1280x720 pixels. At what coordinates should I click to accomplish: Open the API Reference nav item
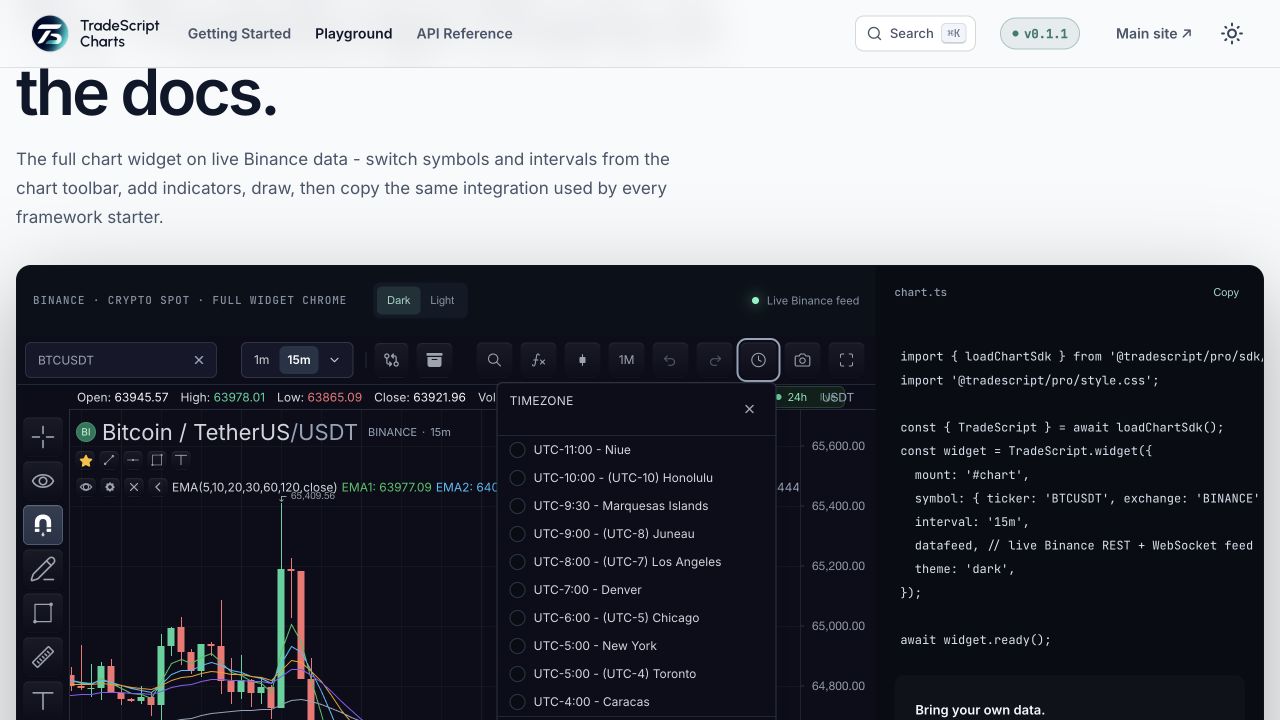click(x=464, y=33)
